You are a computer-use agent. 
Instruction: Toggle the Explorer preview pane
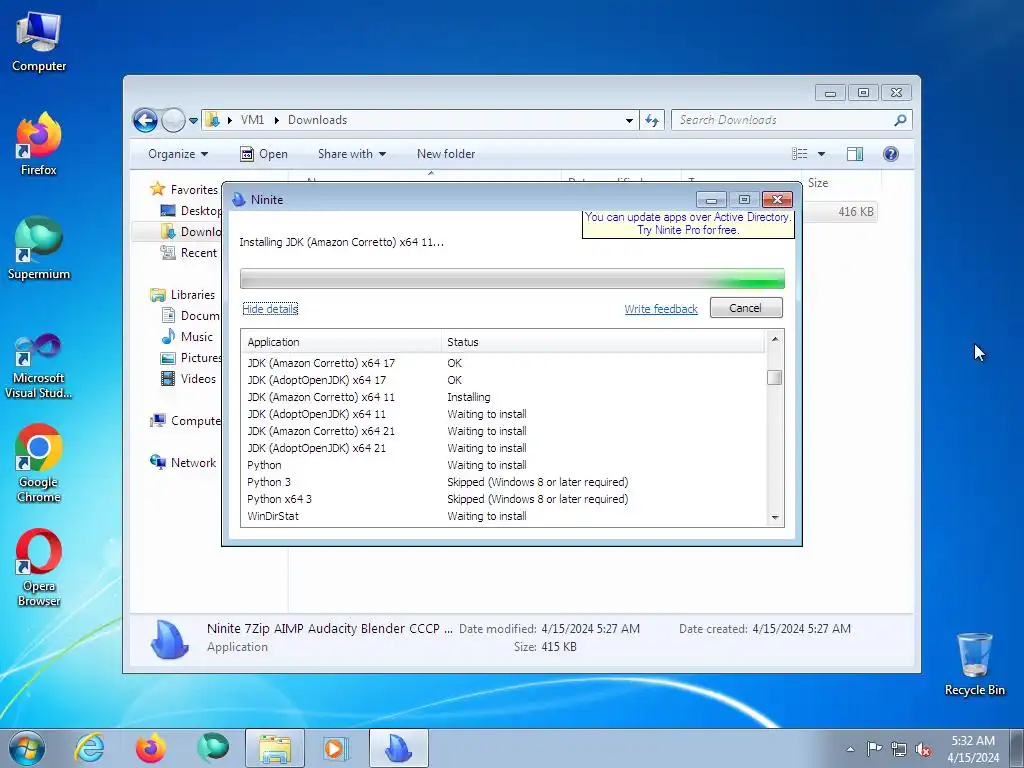(854, 154)
